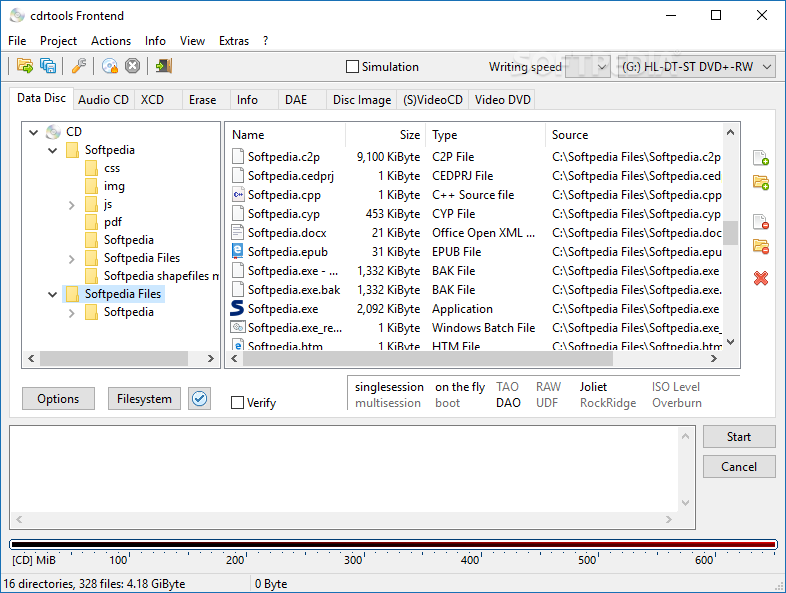Open the Actions menu
786x593 pixels.
(x=111, y=41)
